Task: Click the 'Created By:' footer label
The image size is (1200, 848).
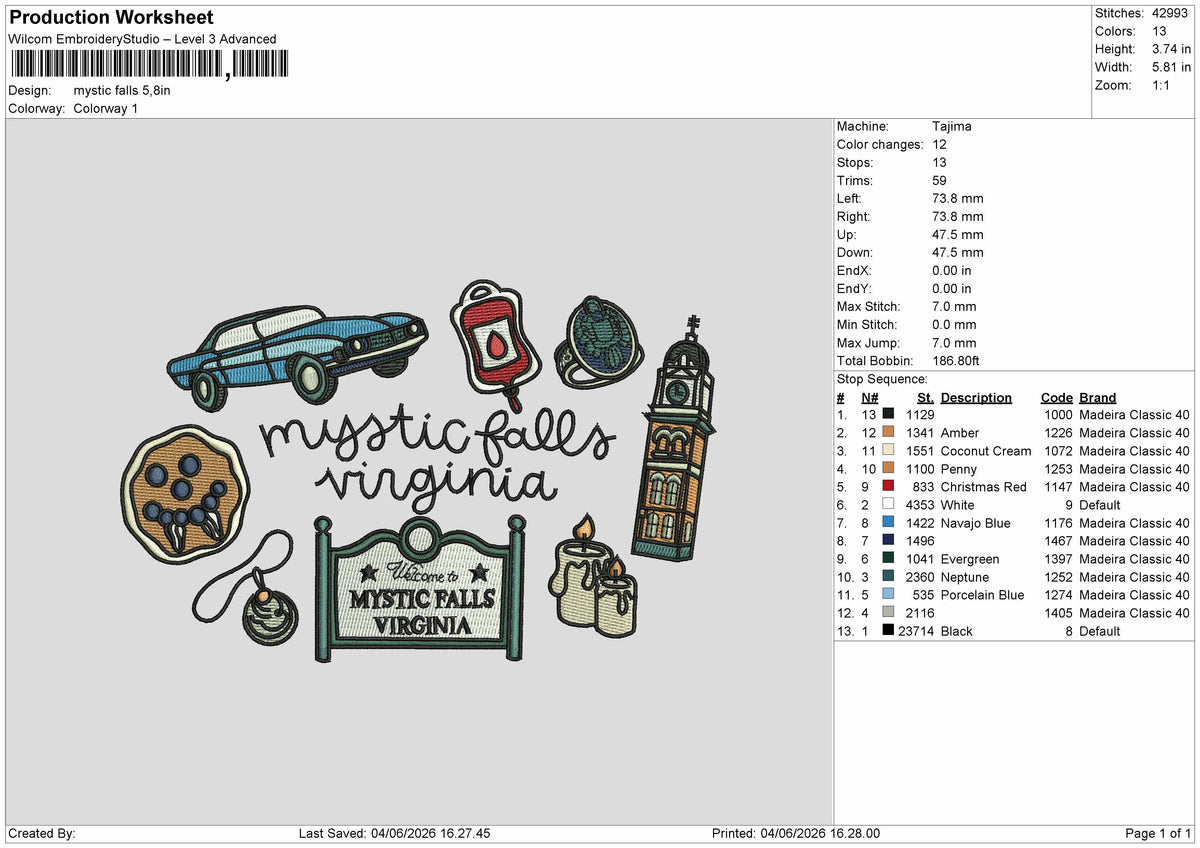Action: click(42, 833)
